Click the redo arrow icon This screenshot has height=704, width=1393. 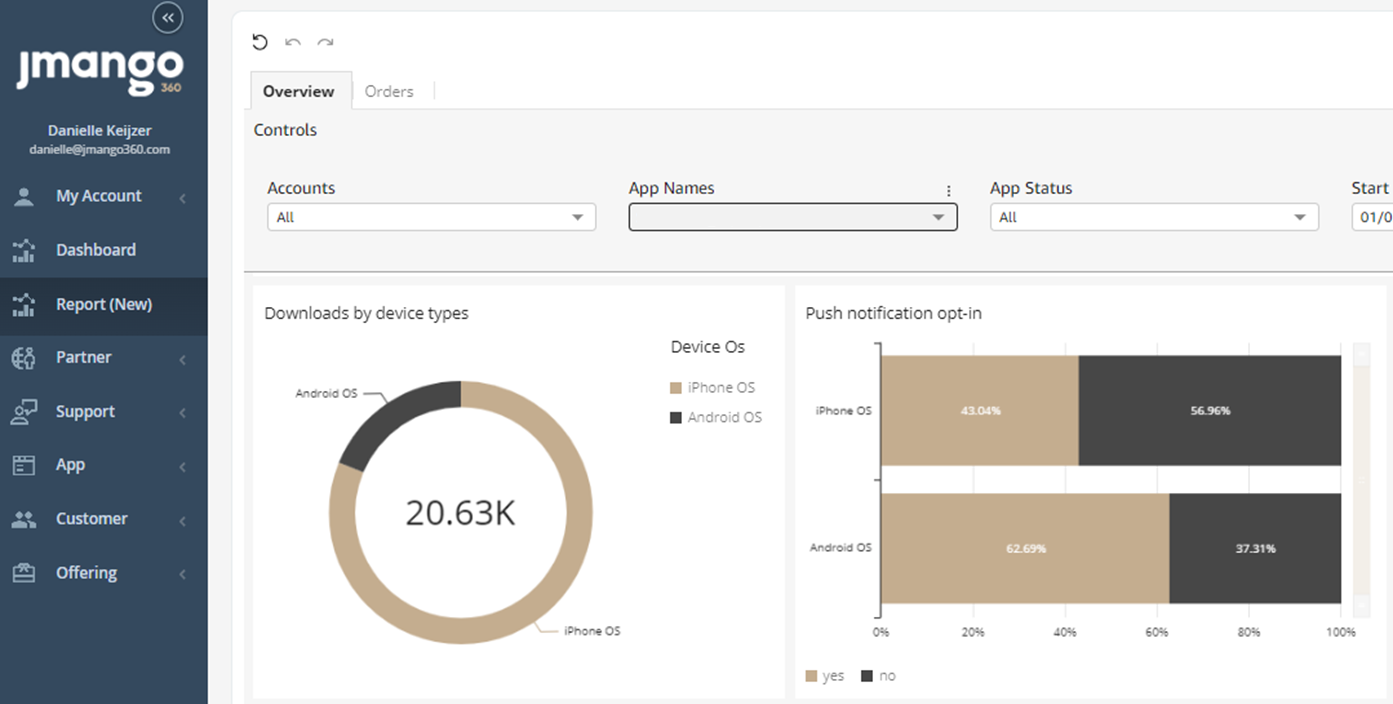[x=325, y=42]
